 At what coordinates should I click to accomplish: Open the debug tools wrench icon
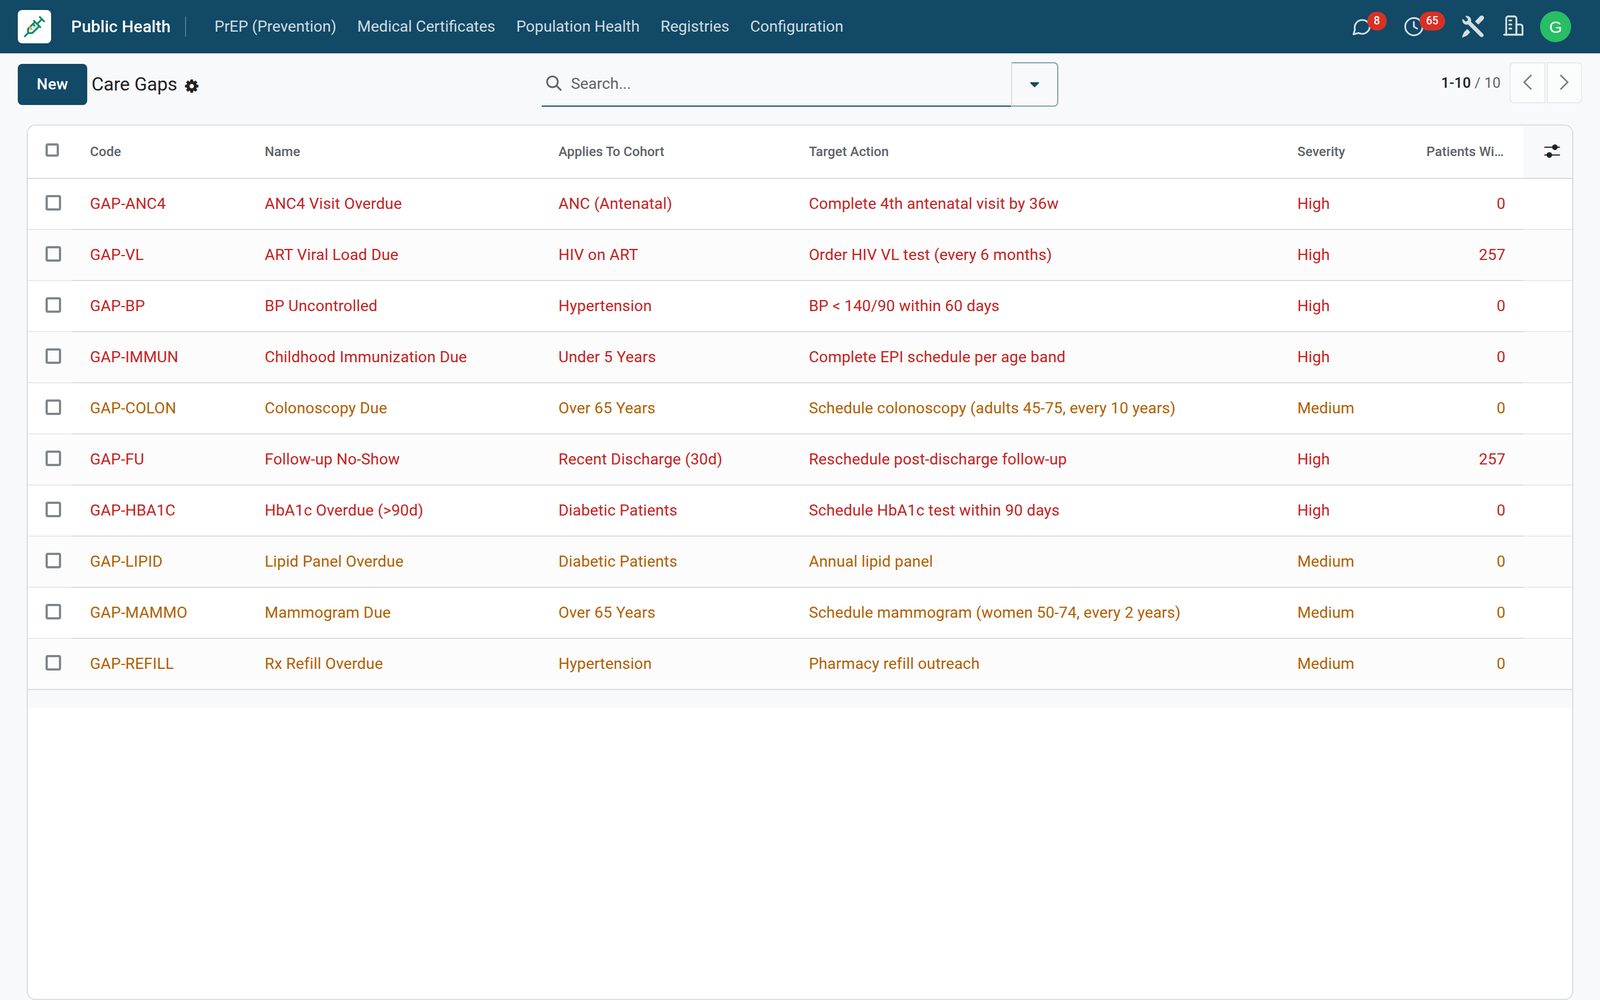click(x=1472, y=27)
